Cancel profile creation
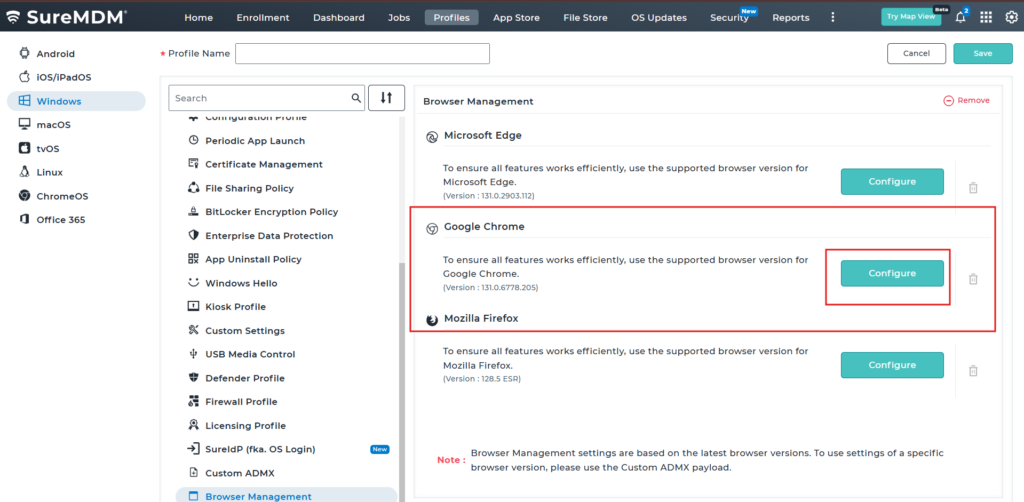 click(x=916, y=54)
